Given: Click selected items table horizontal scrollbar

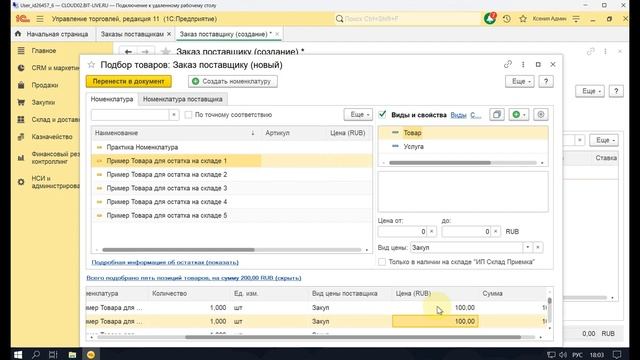Looking at the screenshot, I should 353,337.
